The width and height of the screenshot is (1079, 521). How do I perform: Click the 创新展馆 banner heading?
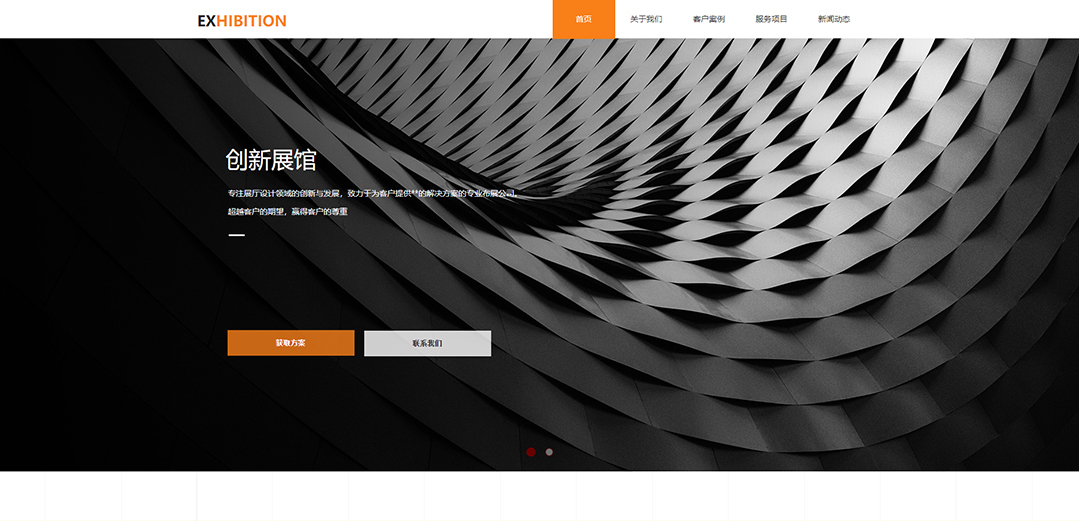tap(271, 160)
